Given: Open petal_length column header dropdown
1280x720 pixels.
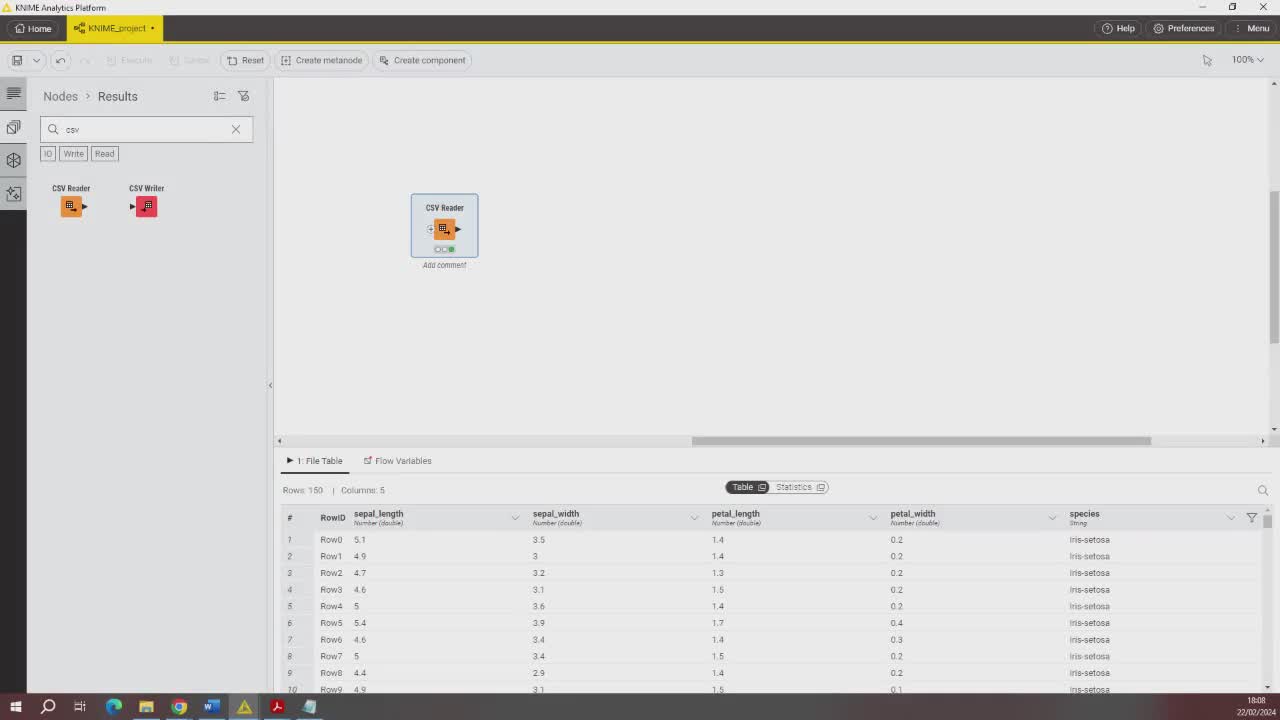Looking at the screenshot, I should [x=873, y=518].
